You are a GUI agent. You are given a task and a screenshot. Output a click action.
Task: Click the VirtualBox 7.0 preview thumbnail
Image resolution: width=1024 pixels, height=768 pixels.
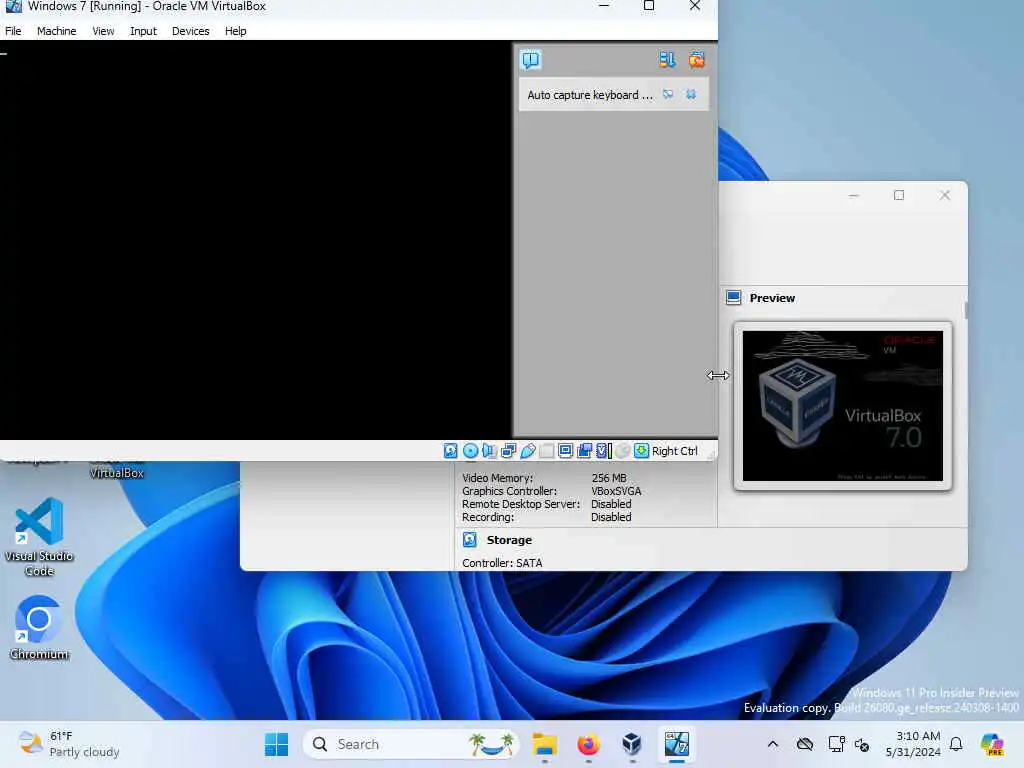pyautogui.click(x=842, y=406)
